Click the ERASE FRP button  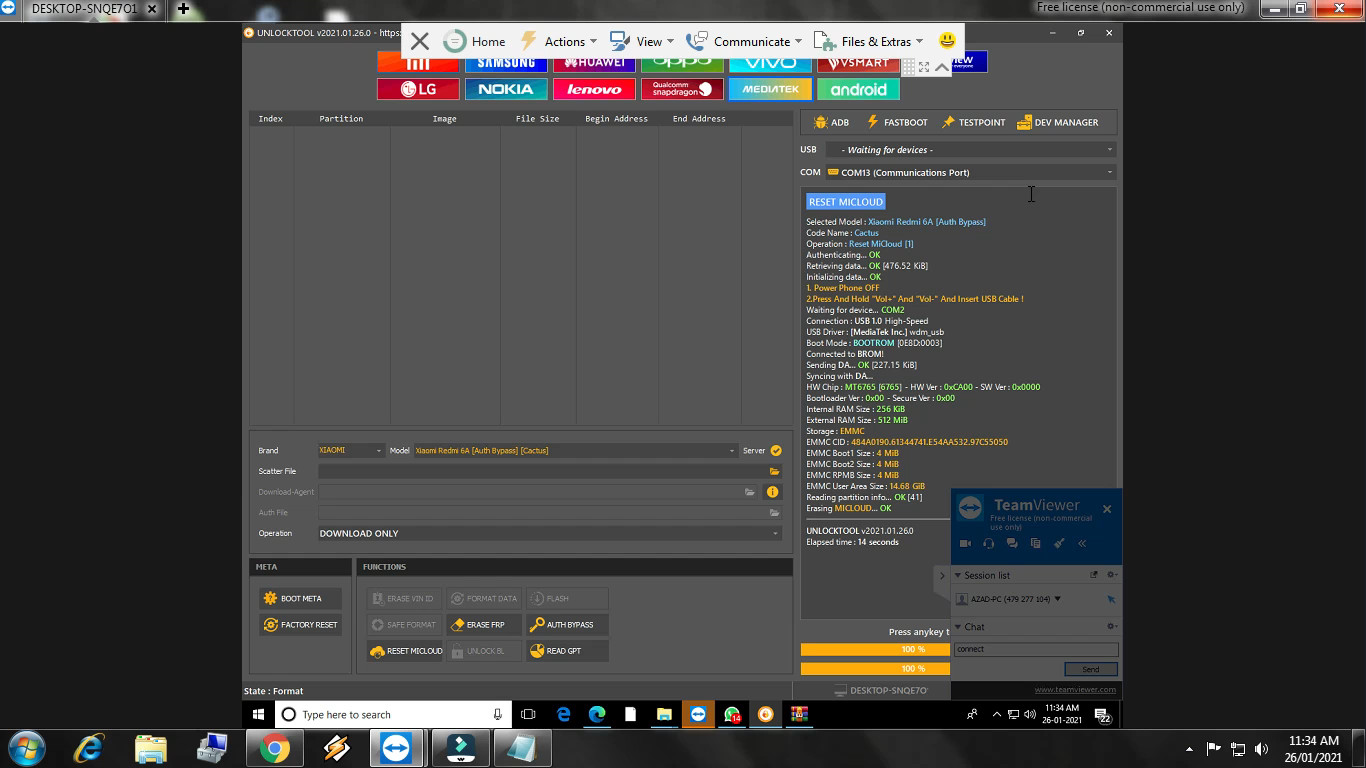pyautogui.click(x=484, y=624)
